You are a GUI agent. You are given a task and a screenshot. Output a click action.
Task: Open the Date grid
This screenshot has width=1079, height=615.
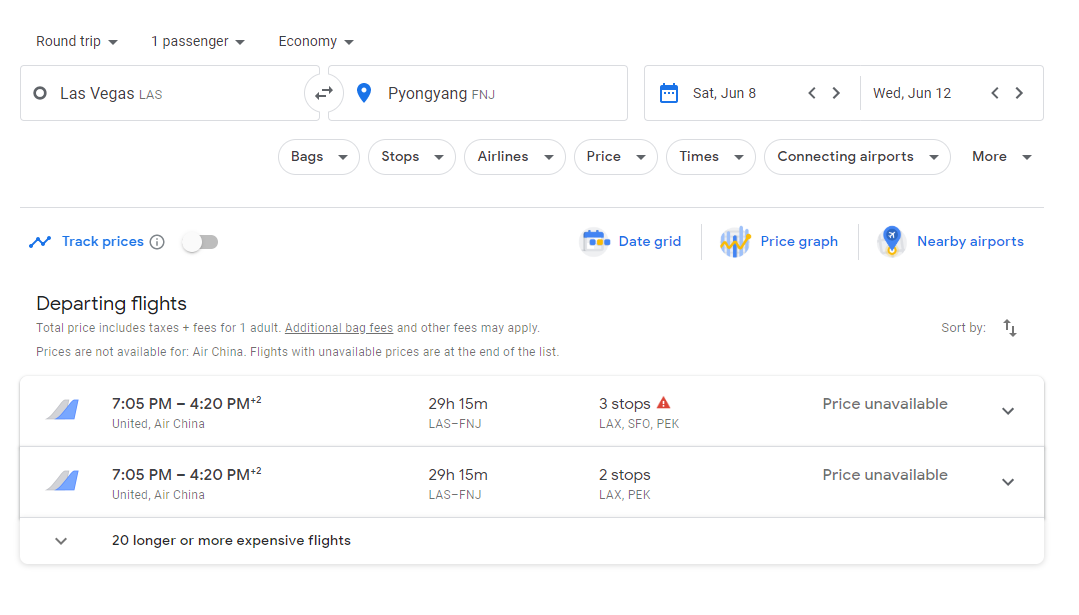point(631,241)
